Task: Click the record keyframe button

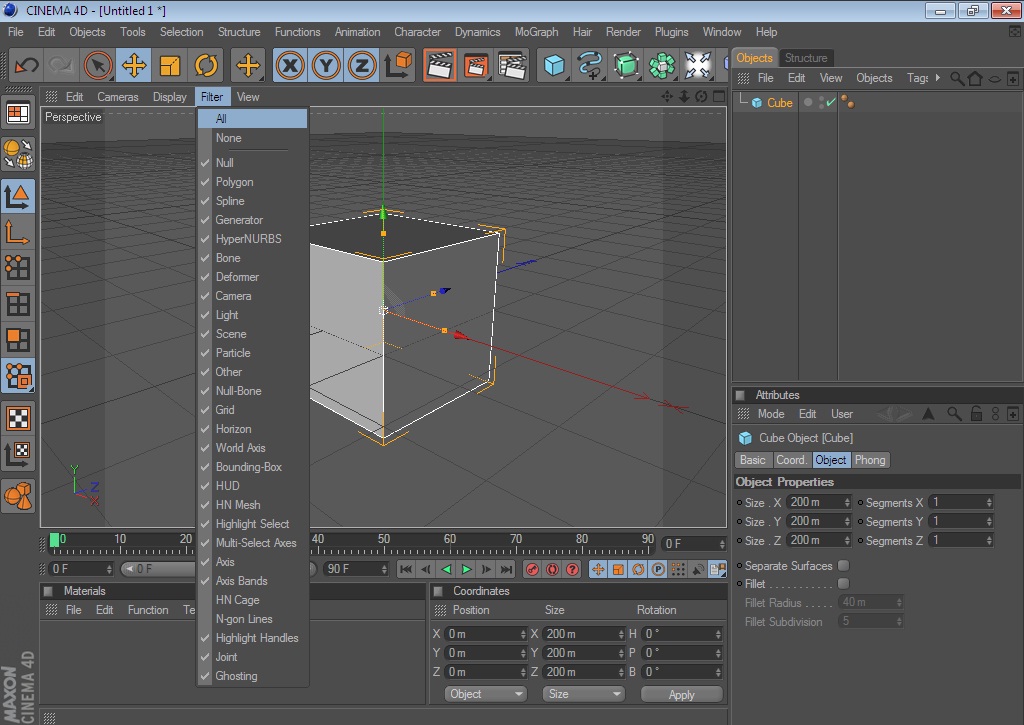Action: (532, 570)
